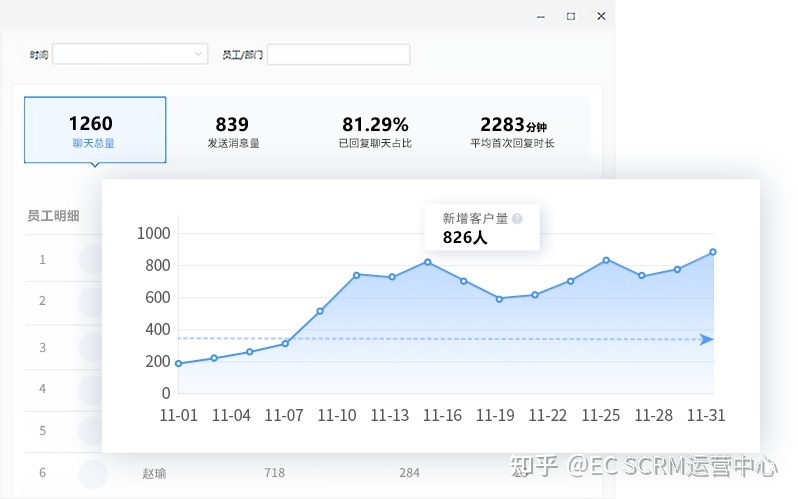Click the 员工明细 heading
The width and height of the screenshot is (798, 499).
click(53, 216)
